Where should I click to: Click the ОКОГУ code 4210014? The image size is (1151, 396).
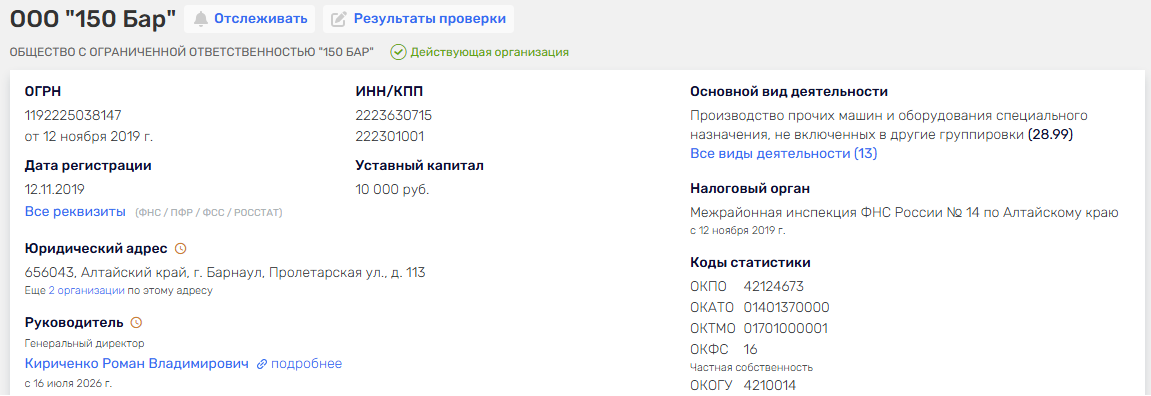point(769,385)
